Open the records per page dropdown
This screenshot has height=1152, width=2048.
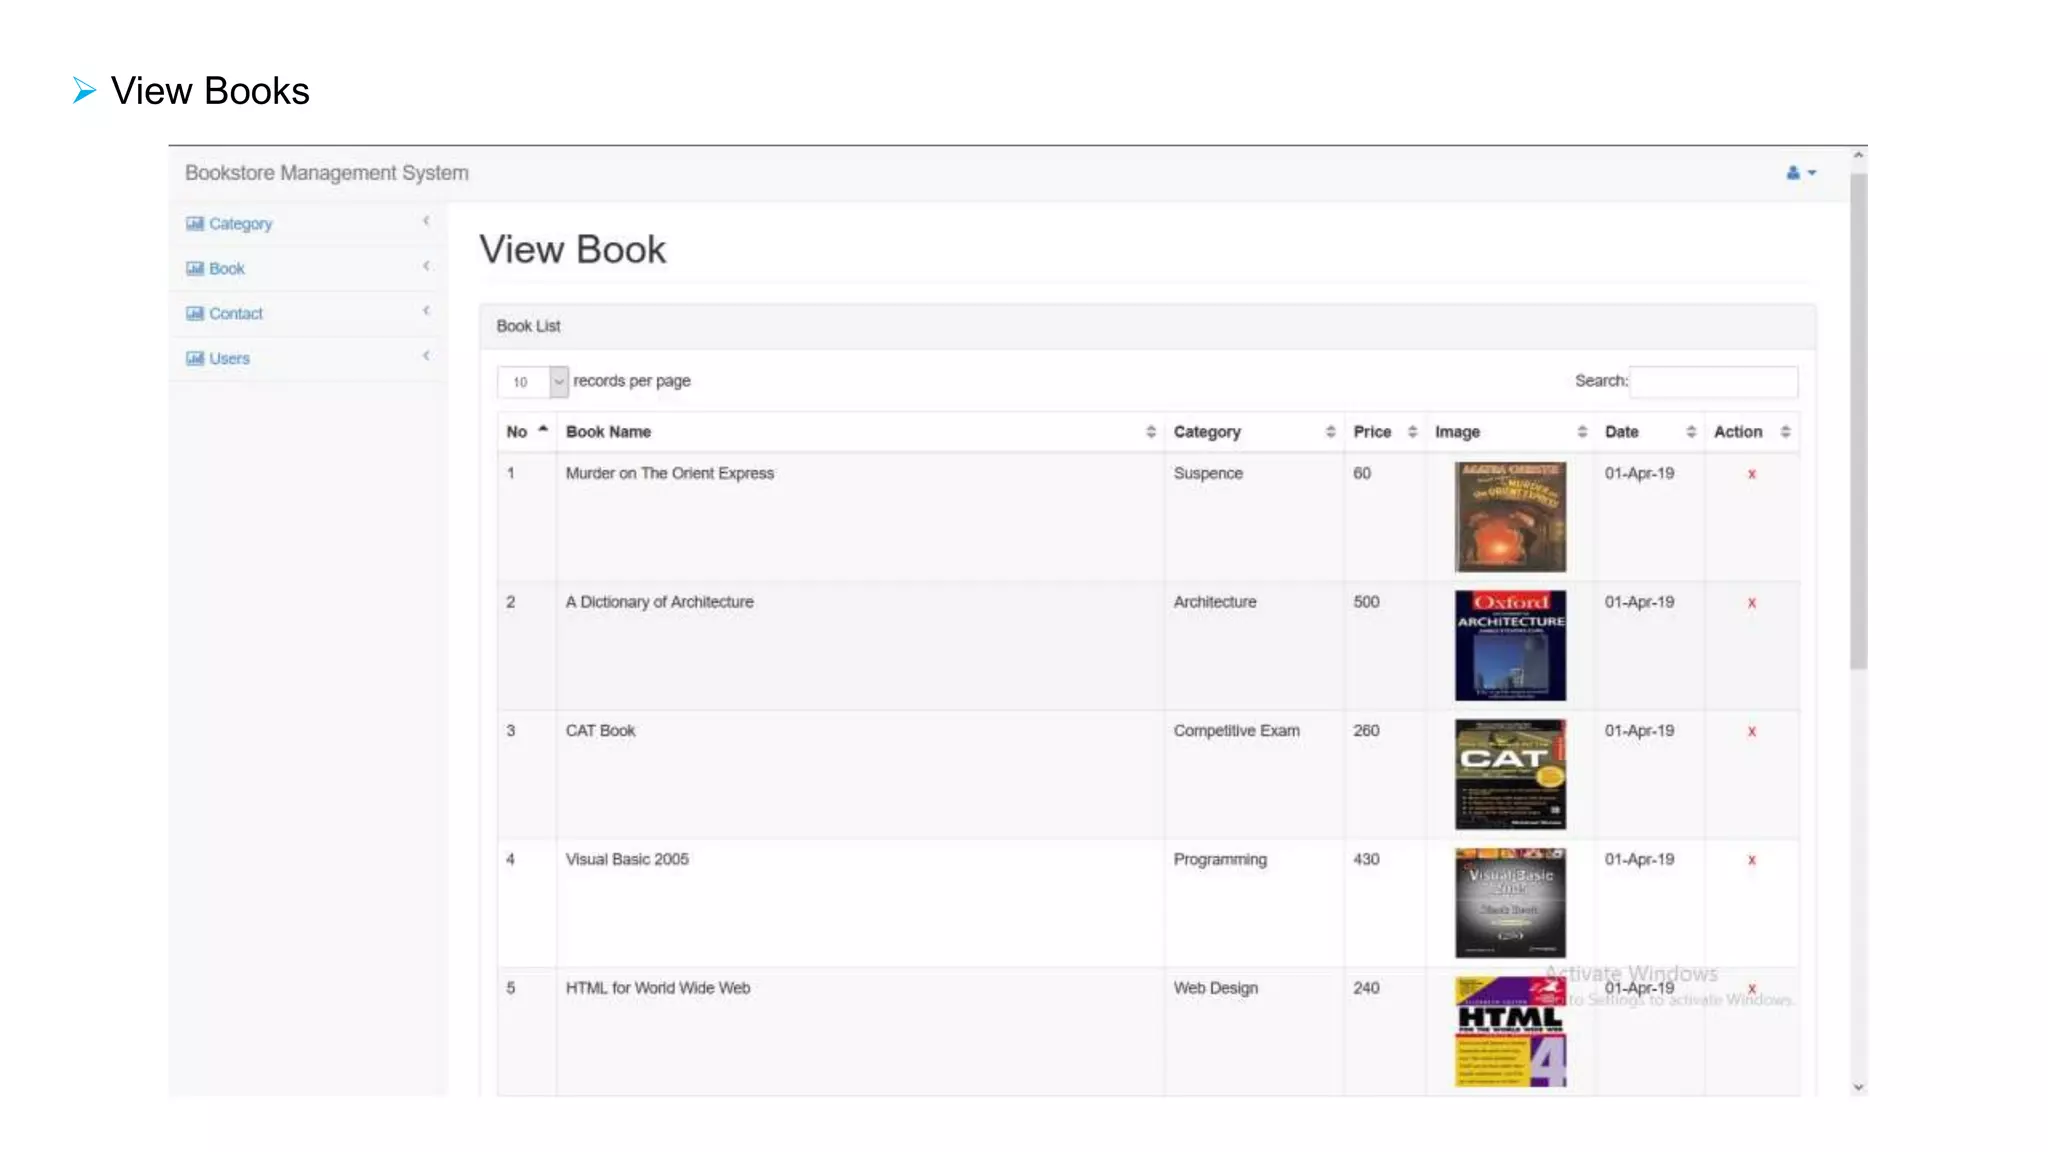point(532,382)
